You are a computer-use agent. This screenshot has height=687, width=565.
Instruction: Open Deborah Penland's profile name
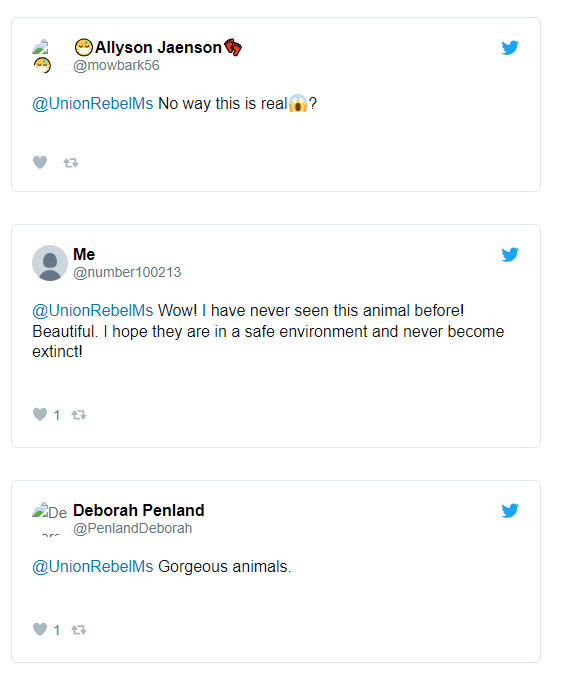point(138,510)
